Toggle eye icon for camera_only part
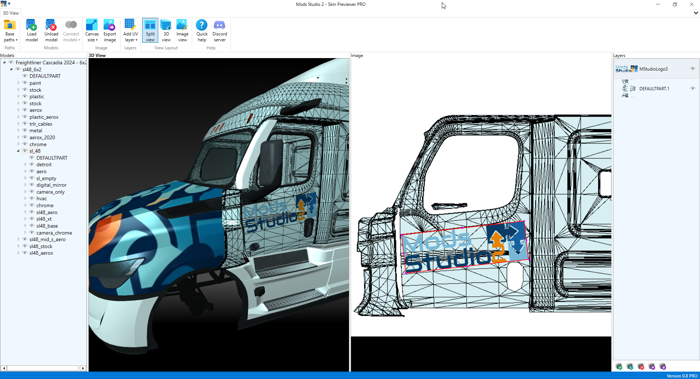Viewport: 700px width, 379px height. [32, 192]
